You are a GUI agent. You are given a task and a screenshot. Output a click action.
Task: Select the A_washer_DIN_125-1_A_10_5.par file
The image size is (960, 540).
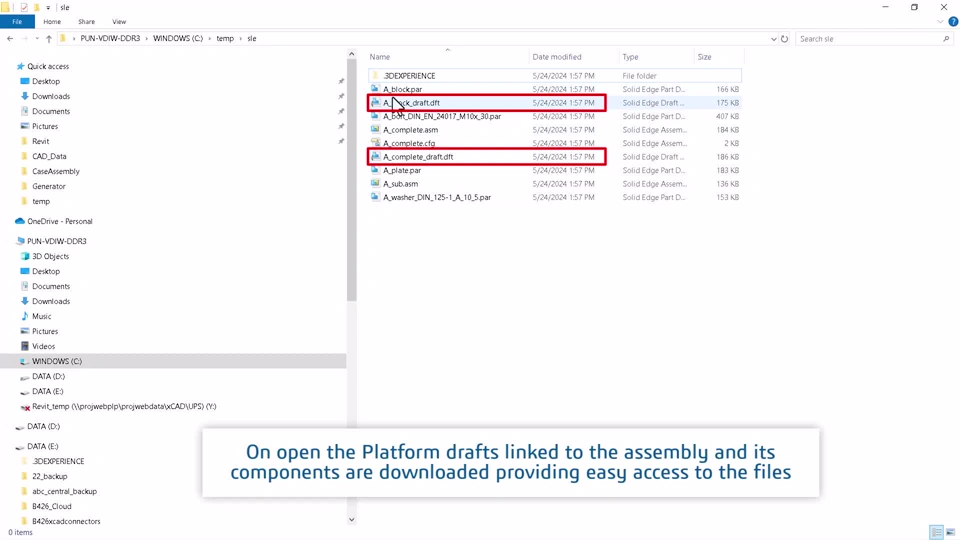coord(554,197)
